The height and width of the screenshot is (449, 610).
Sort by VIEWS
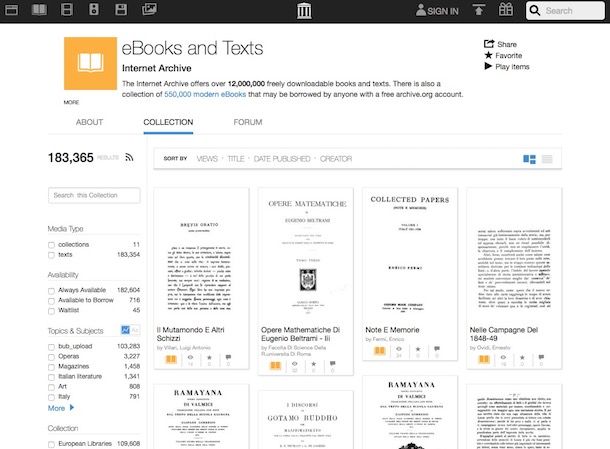pos(207,159)
